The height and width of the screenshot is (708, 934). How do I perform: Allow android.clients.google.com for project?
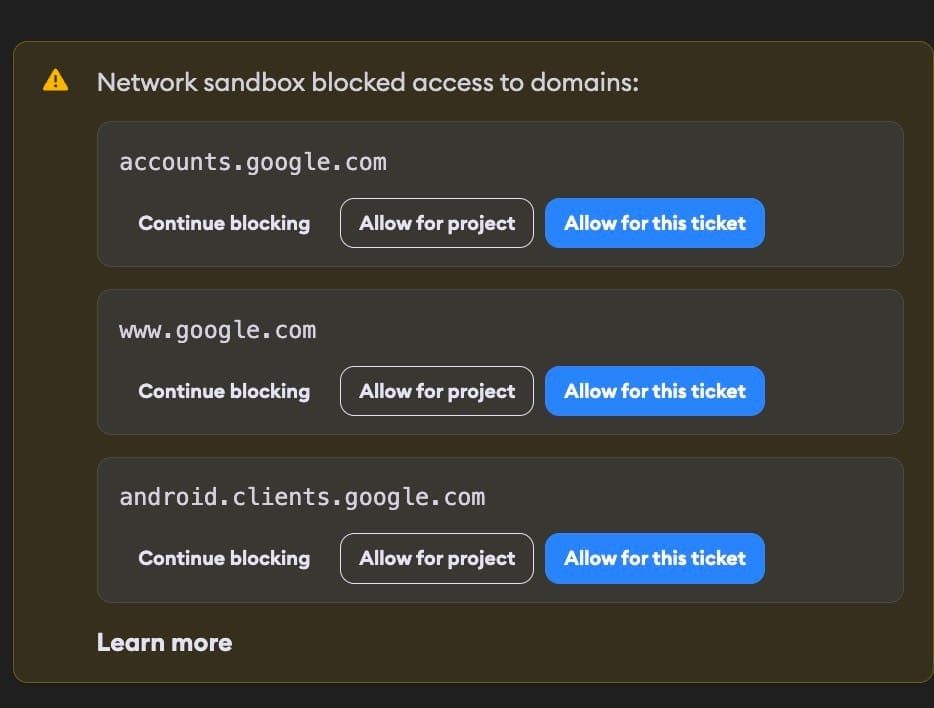pyautogui.click(x=437, y=559)
